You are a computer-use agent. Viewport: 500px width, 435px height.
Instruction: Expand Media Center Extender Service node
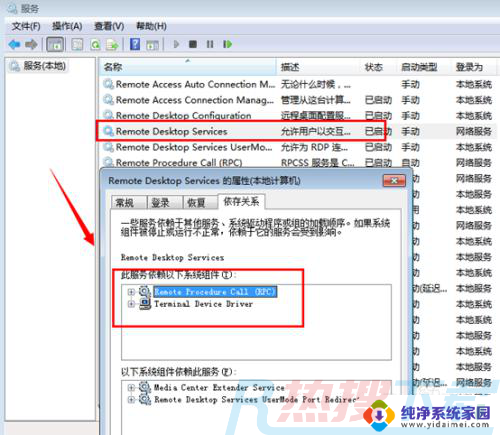131,387
